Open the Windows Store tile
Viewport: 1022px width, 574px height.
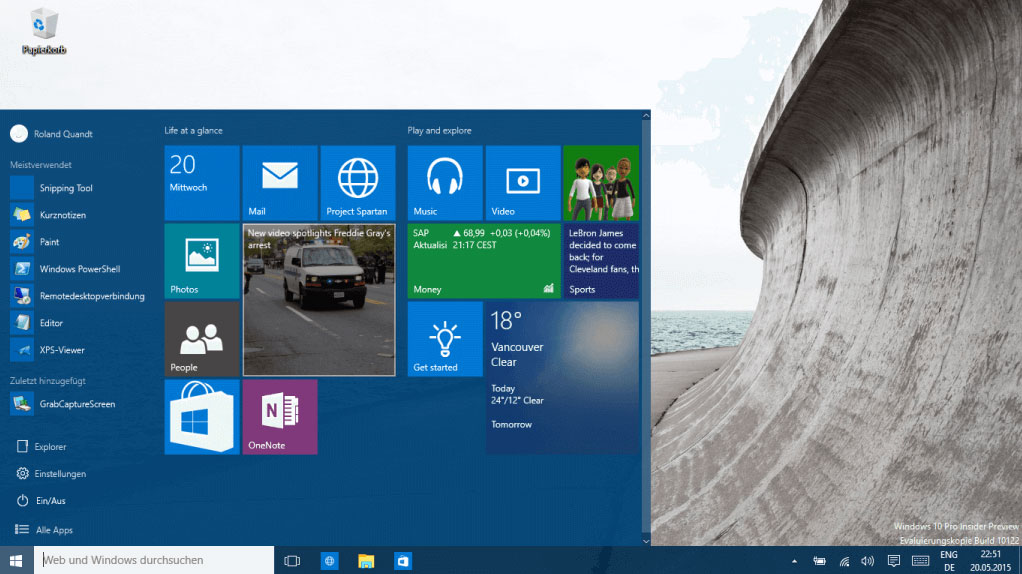(x=202, y=417)
